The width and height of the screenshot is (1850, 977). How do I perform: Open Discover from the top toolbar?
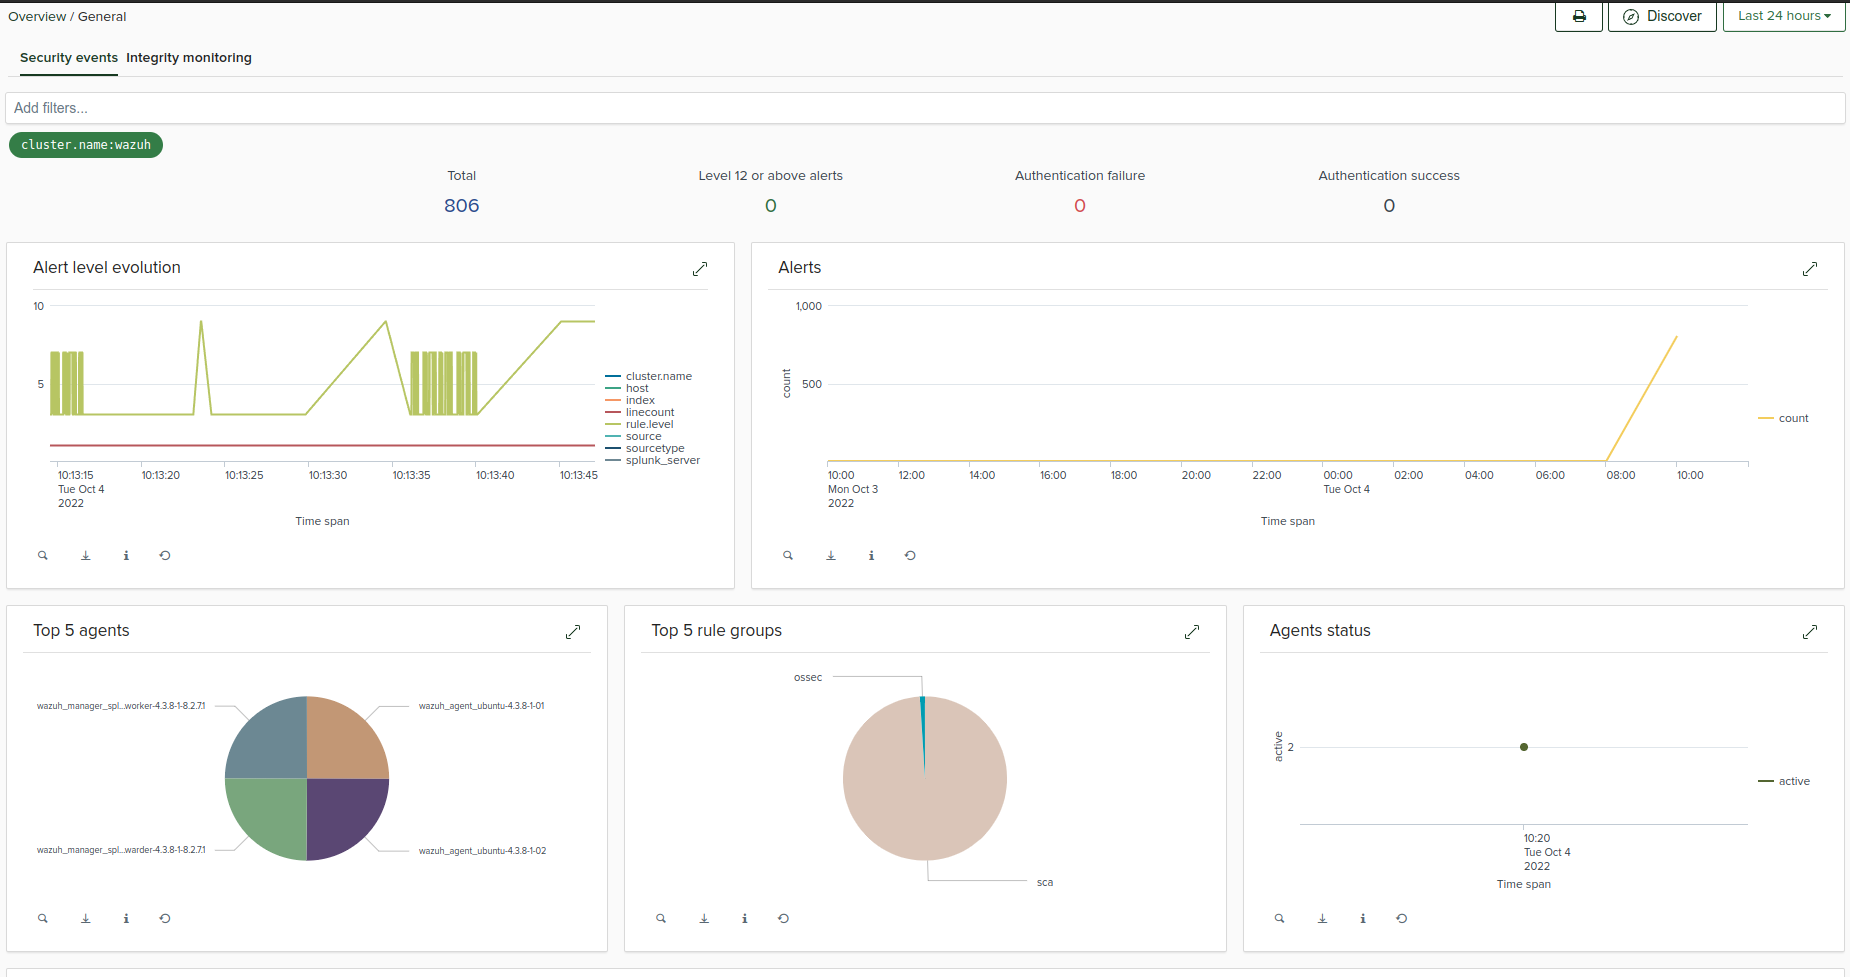point(1662,16)
